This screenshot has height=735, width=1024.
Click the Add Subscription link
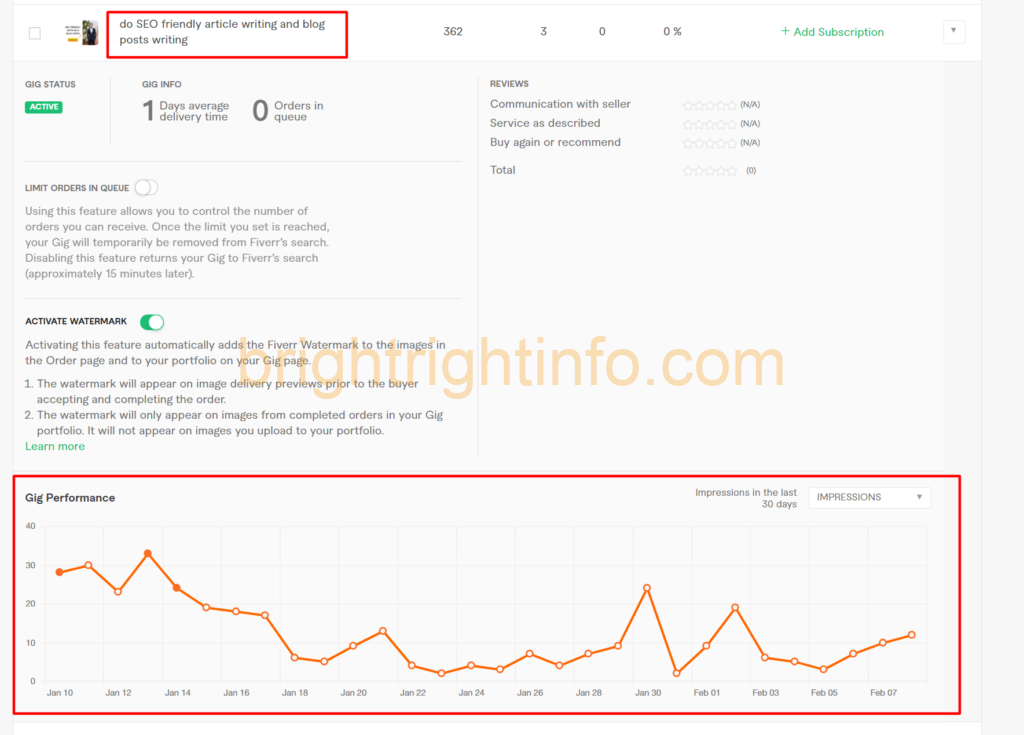click(832, 32)
